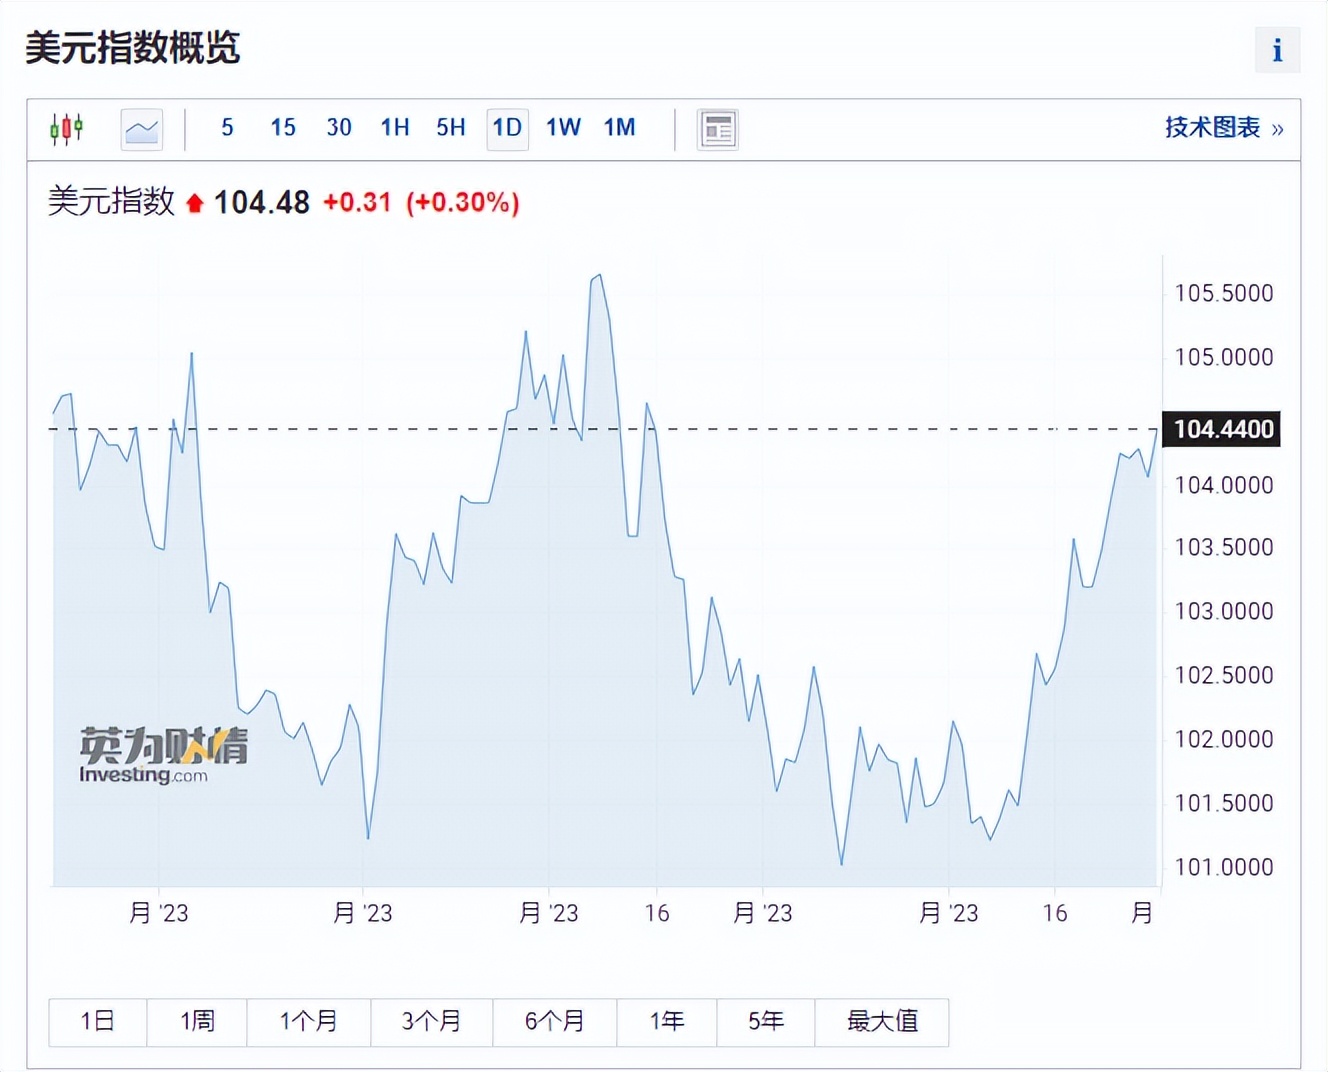Switch to the 1年 range tab
This screenshot has width=1328, height=1072.
point(666,1022)
